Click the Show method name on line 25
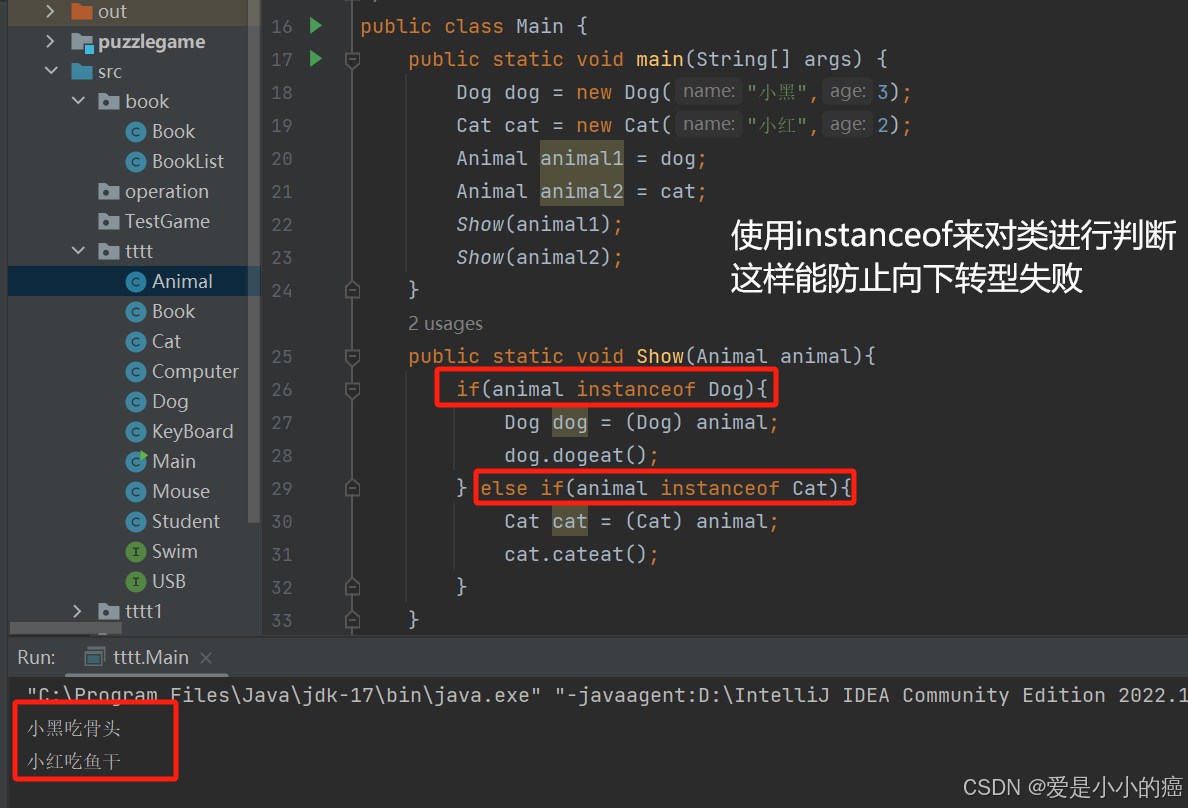The height and width of the screenshot is (808, 1188). (x=660, y=356)
